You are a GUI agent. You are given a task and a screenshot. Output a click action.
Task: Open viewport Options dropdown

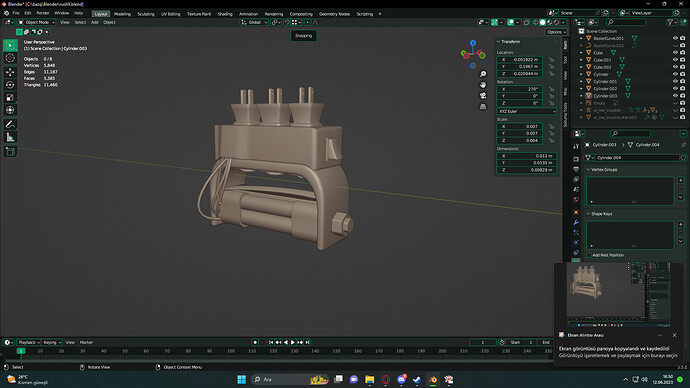pyautogui.click(x=557, y=32)
